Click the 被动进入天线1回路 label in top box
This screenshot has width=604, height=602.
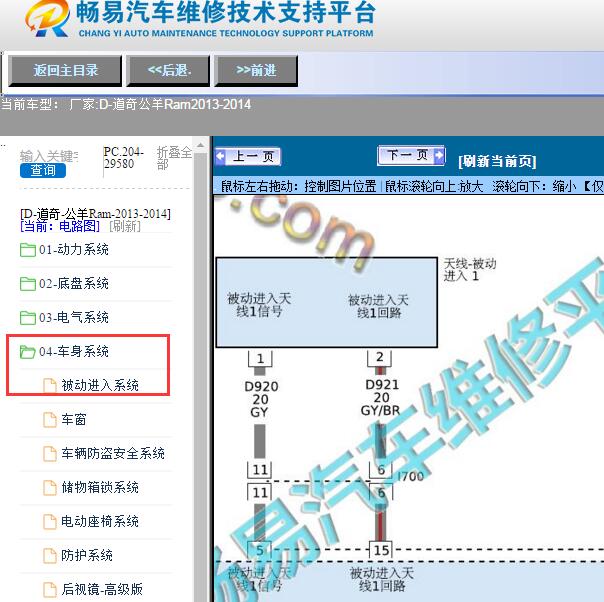[x=378, y=306]
